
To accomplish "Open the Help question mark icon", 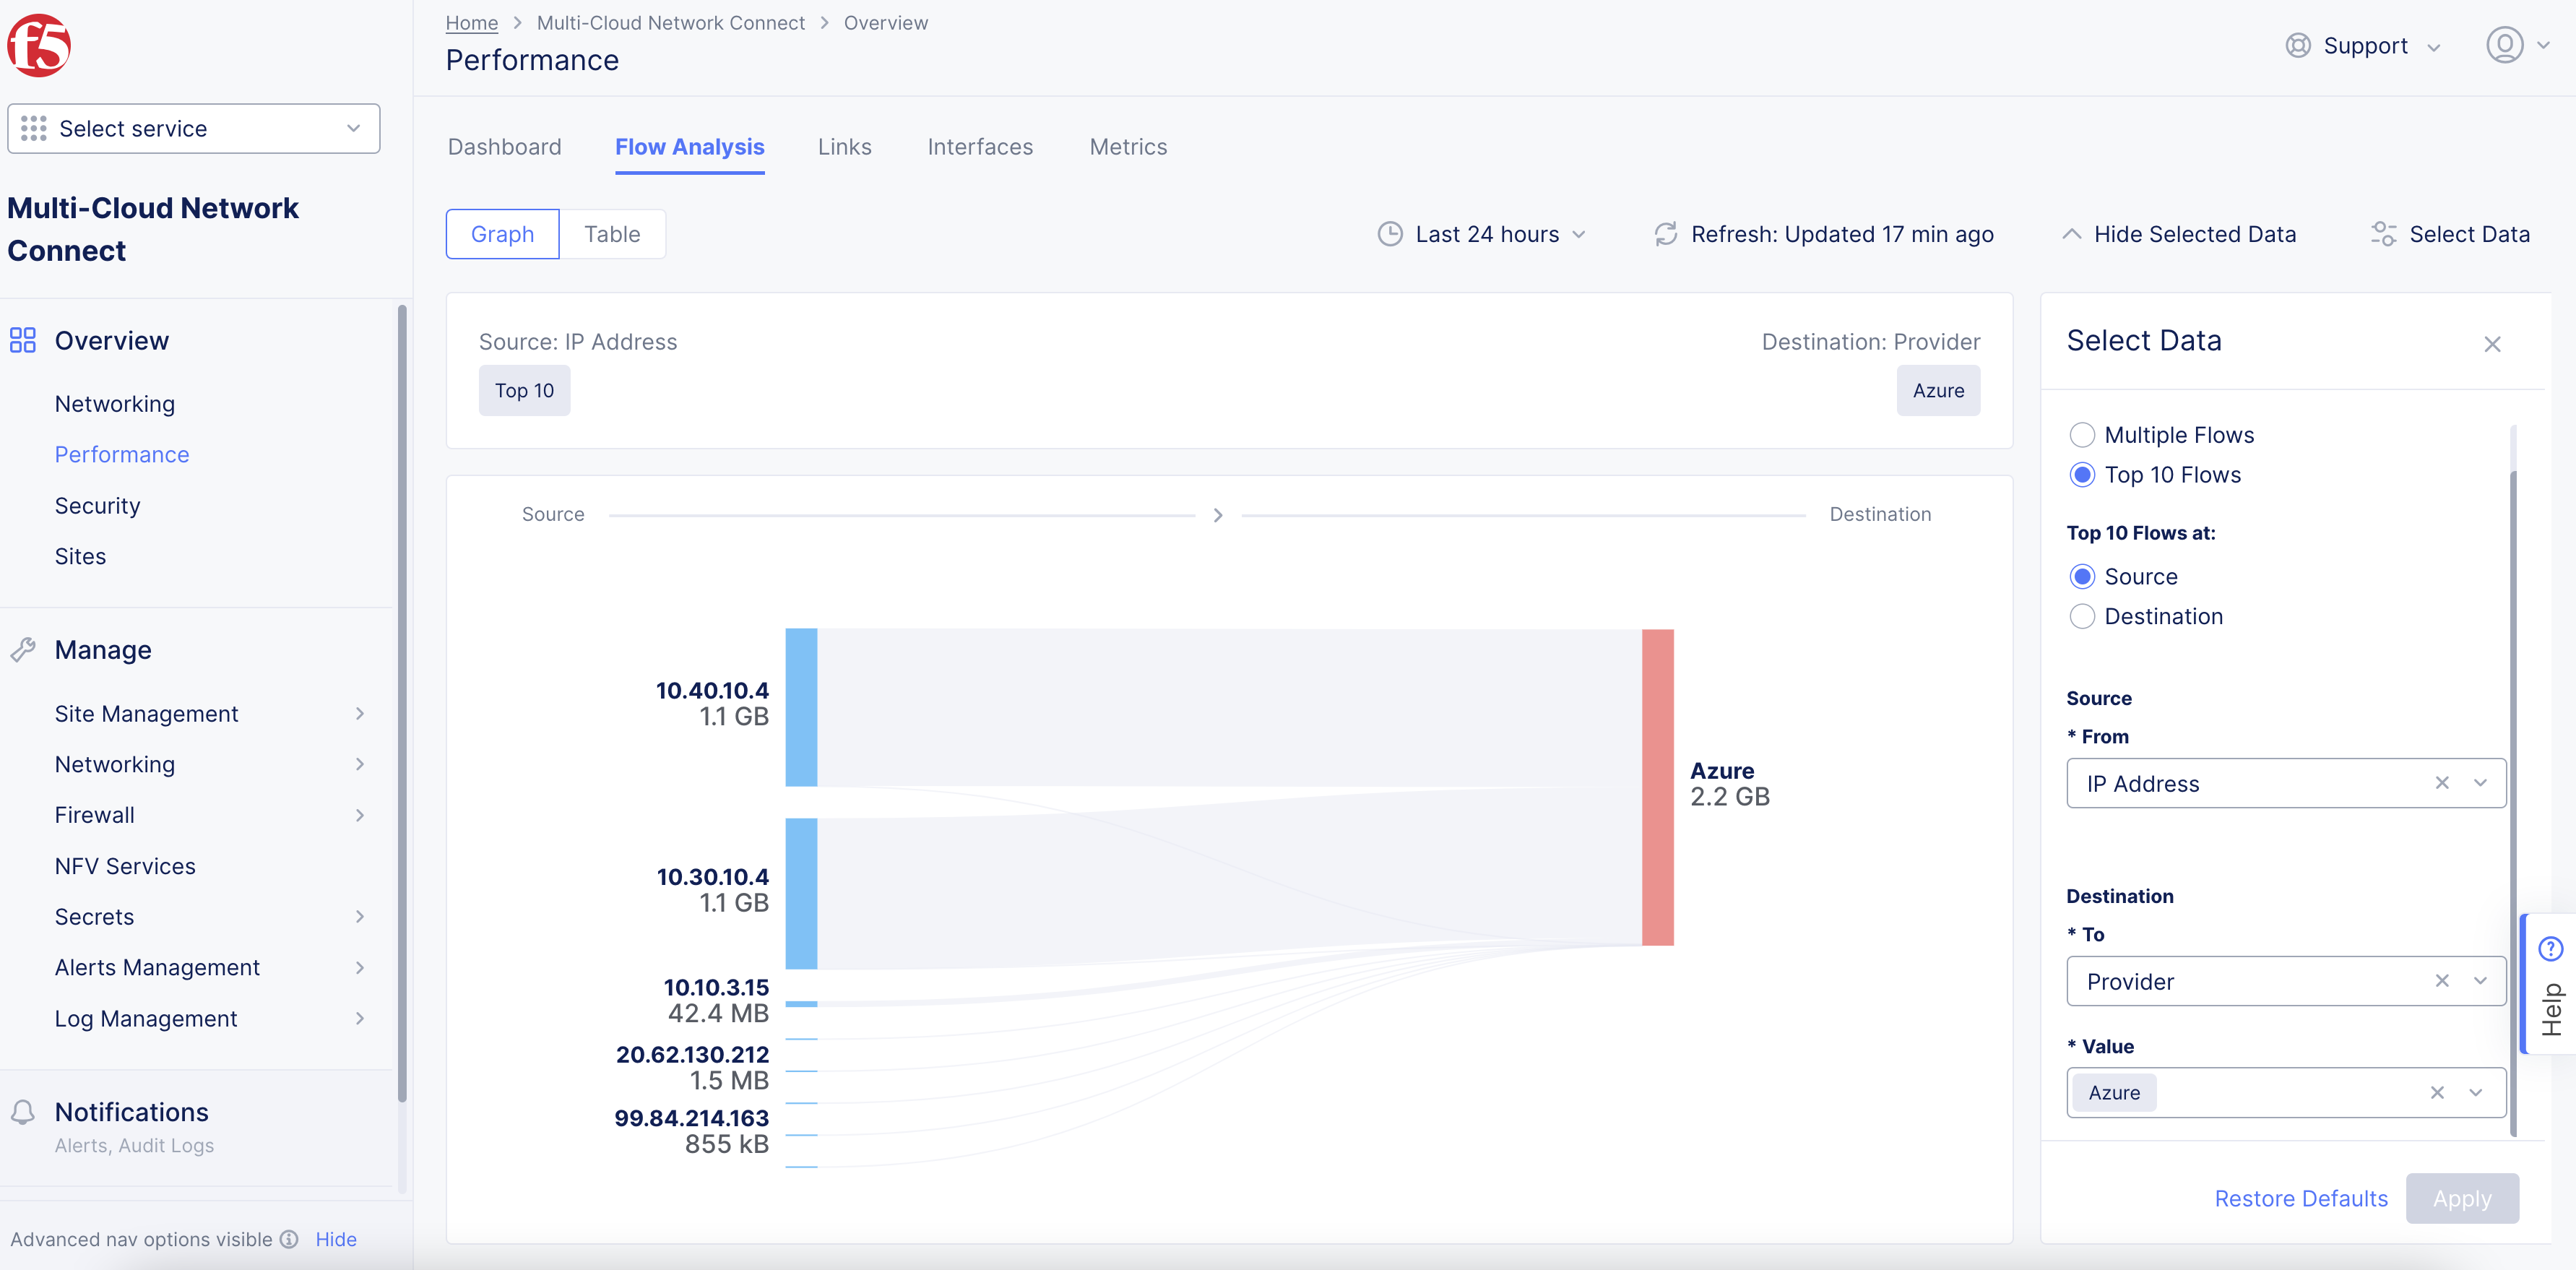I will [x=2550, y=948].
